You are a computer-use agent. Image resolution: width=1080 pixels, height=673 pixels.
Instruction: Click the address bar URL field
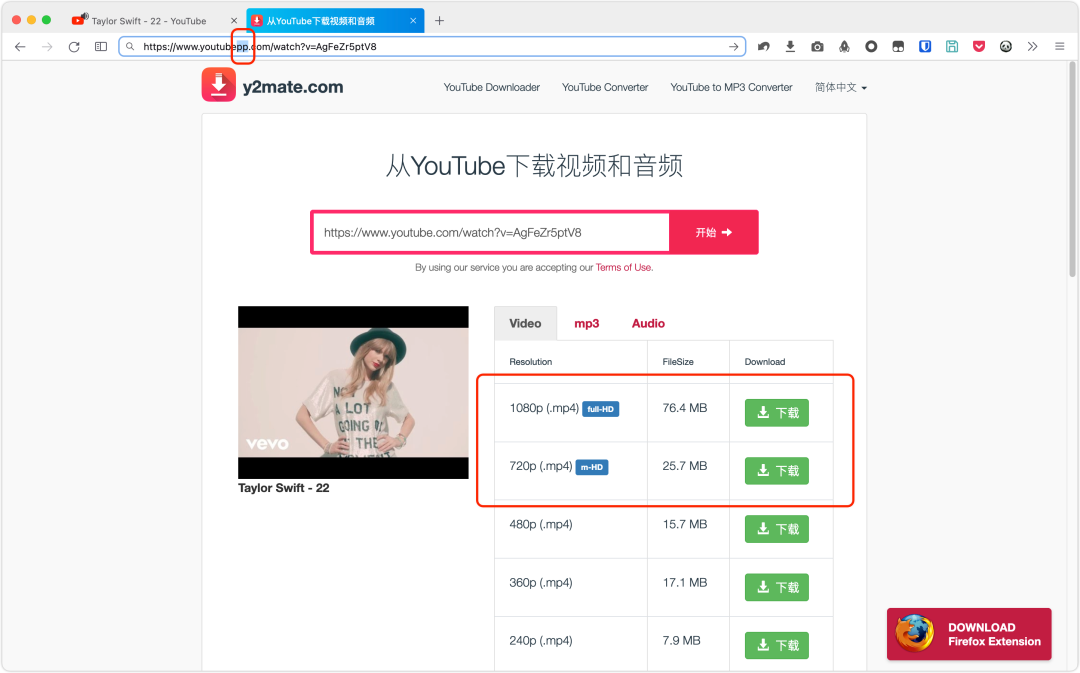(432, 47)
